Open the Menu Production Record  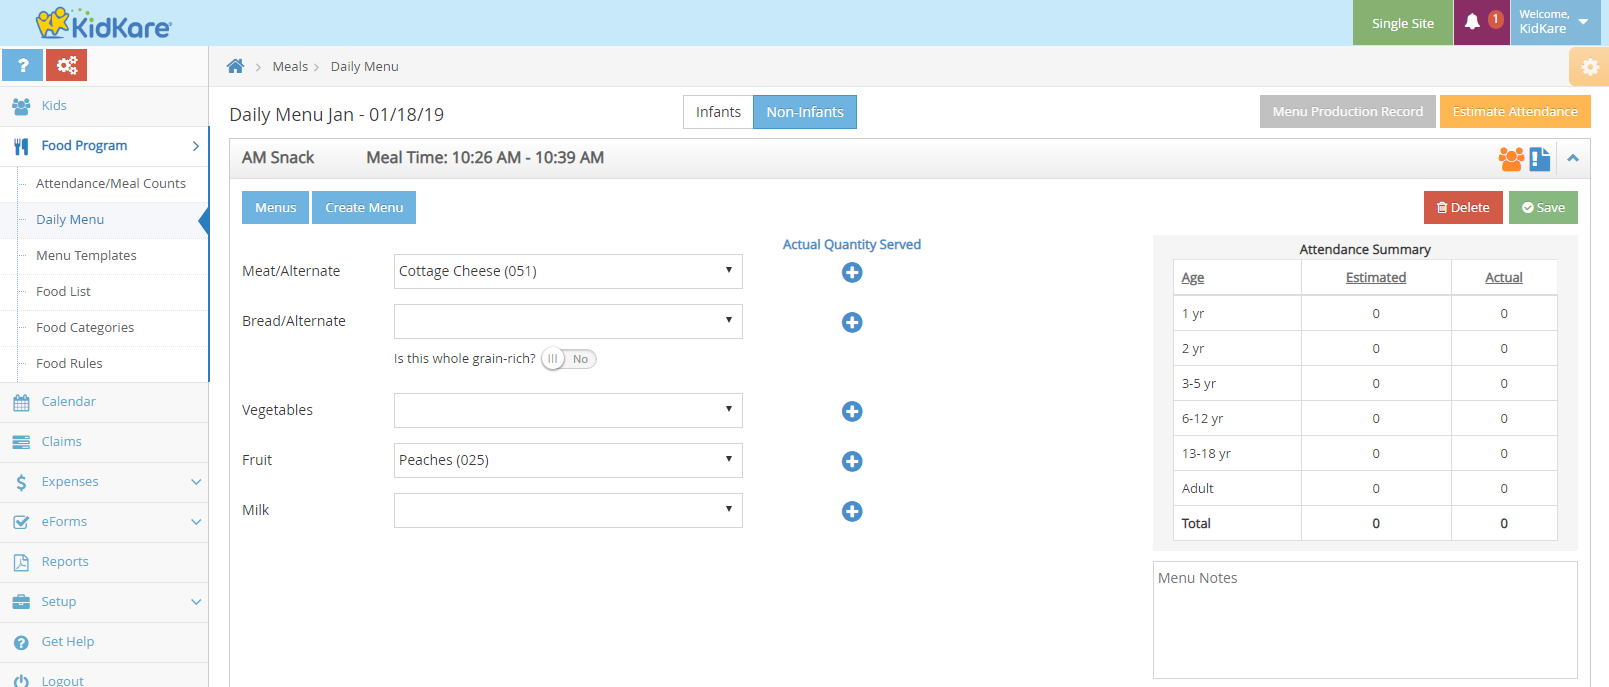tap(1347, 111)
